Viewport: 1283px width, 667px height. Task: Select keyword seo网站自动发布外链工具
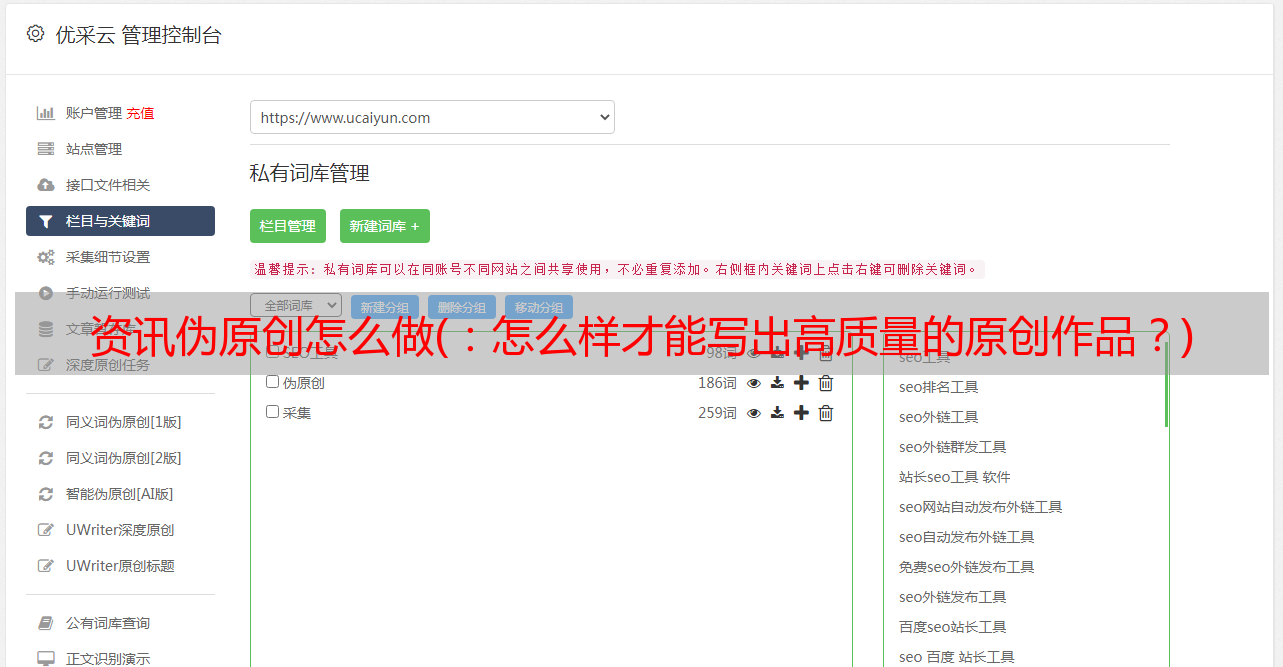pyautogui.click(x=980, y=507)
